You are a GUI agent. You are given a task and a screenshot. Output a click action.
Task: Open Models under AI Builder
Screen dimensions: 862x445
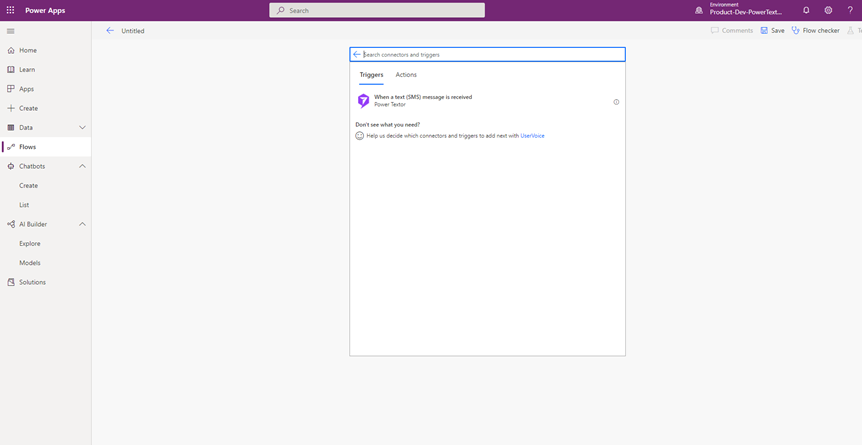[x=30, y=263]
